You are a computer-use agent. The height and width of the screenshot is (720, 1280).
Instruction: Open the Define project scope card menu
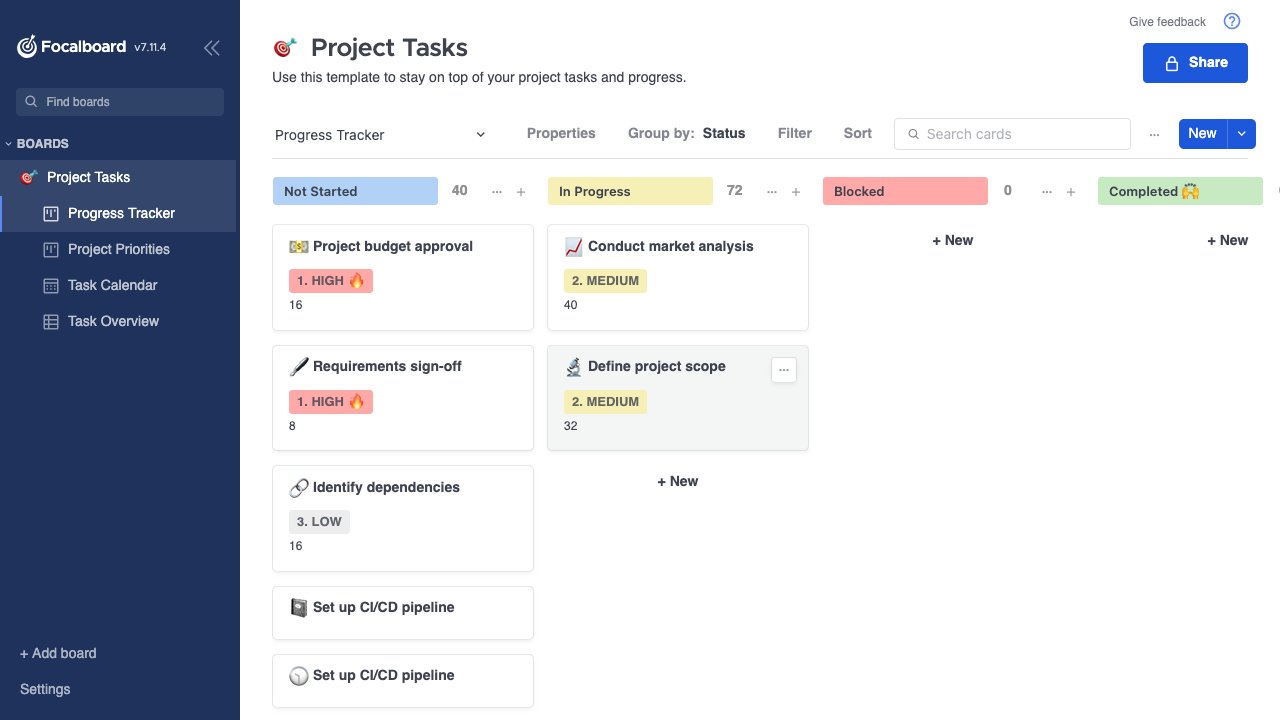(784, 370)
